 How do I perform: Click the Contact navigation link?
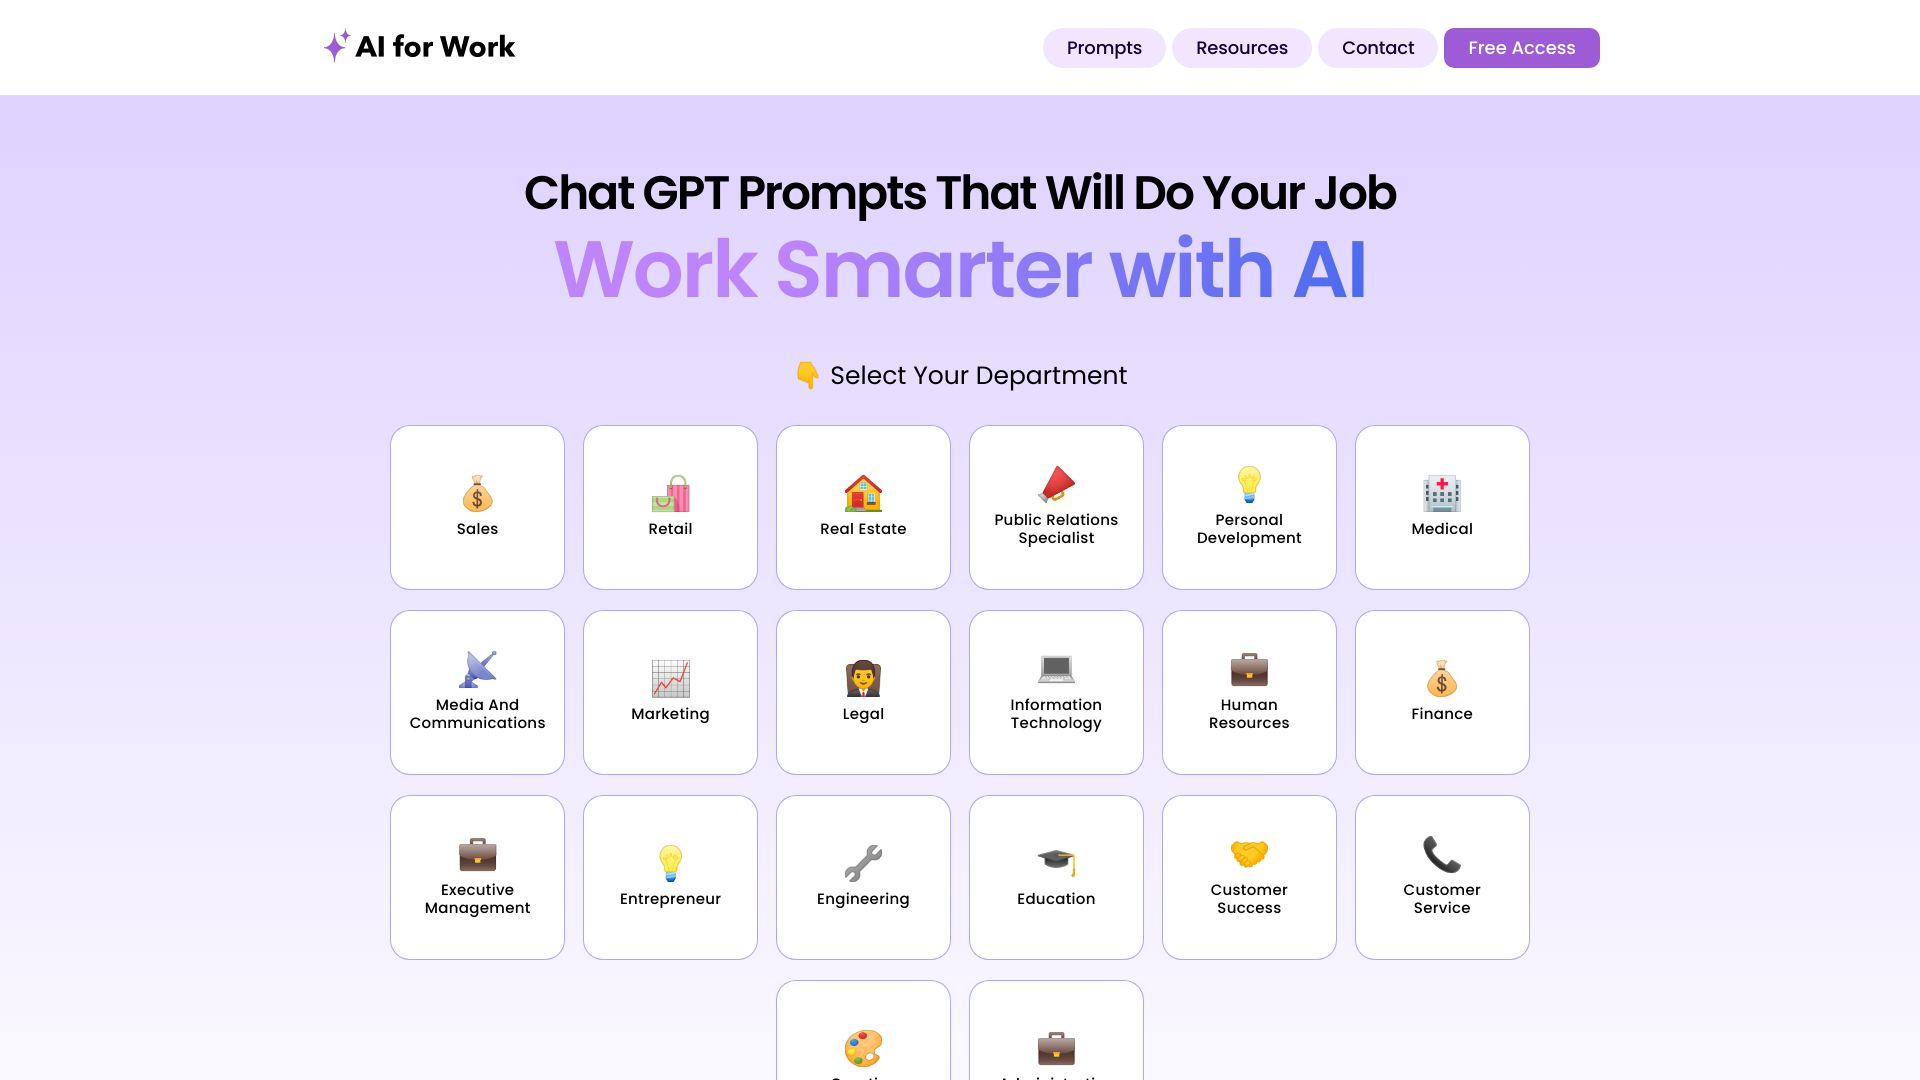[x=1377, y=47]
